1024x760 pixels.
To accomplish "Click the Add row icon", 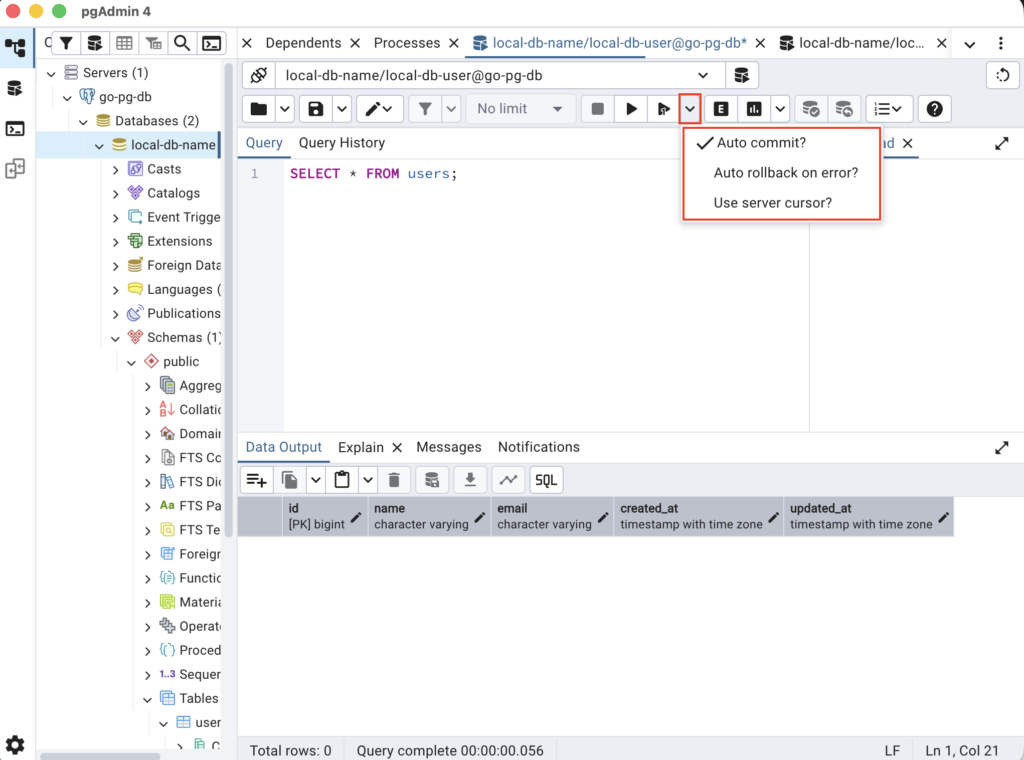I will 256,480.
